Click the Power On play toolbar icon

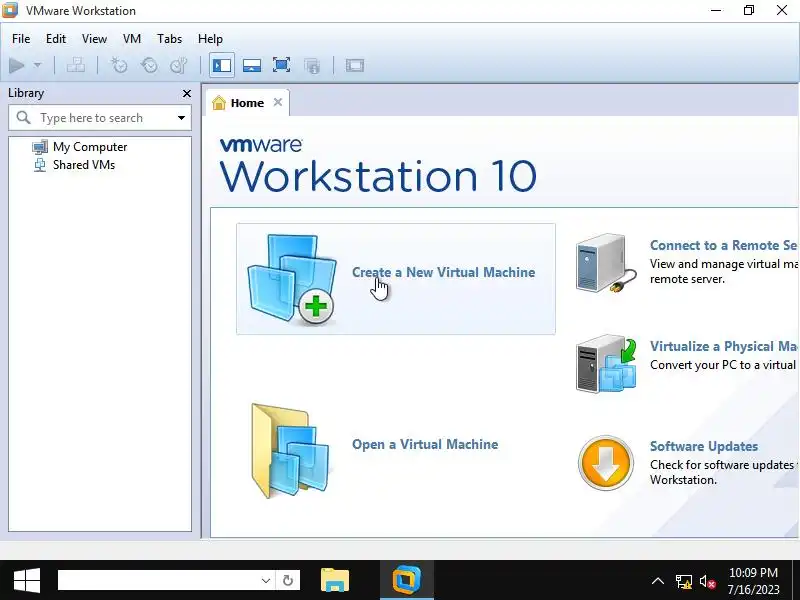[17, 65]
